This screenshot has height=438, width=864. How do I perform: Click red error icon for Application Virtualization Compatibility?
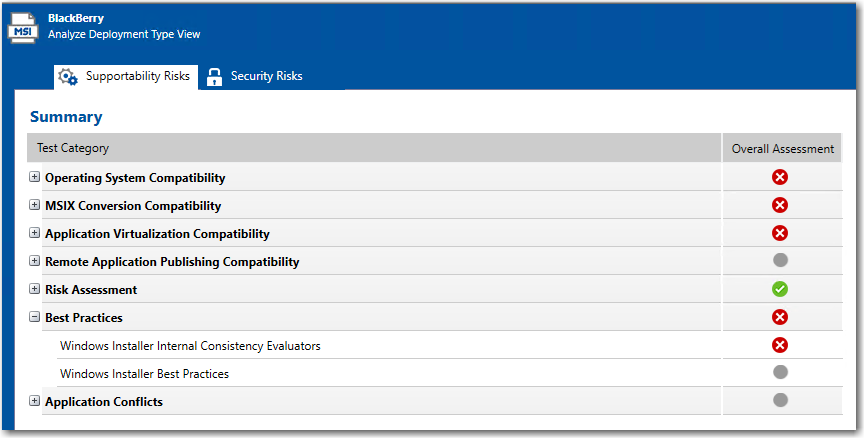pyautogui.click(x=781, y=233)
